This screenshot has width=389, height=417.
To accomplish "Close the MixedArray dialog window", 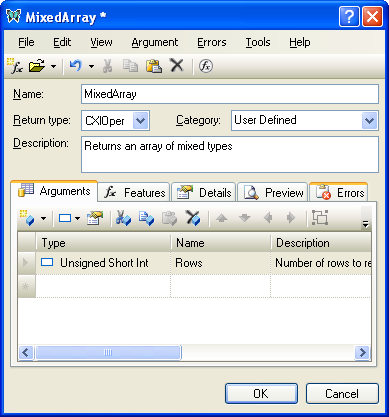I will click(372, 16).
